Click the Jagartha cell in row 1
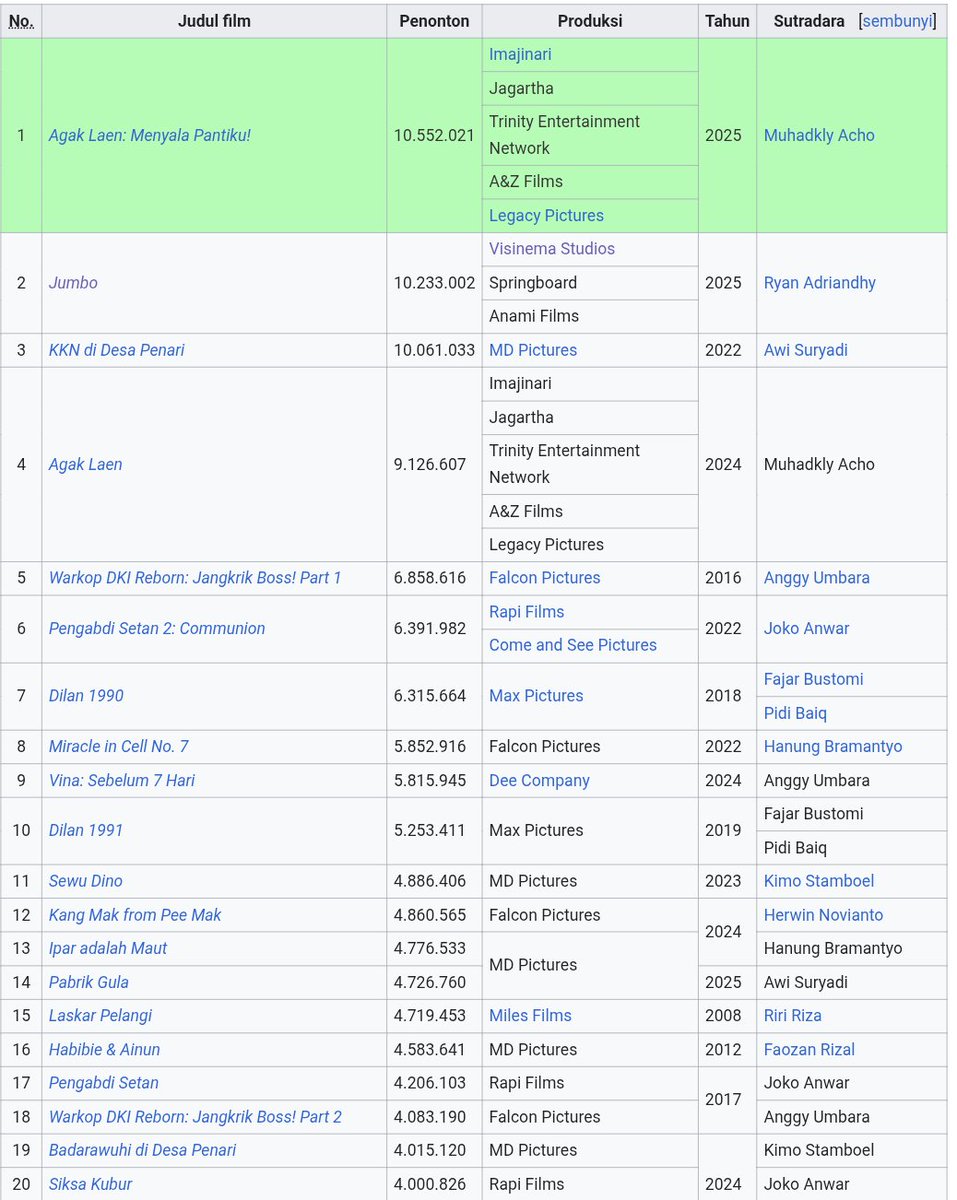This screenshot has height=1200, width=957. [x=590, y=88]
